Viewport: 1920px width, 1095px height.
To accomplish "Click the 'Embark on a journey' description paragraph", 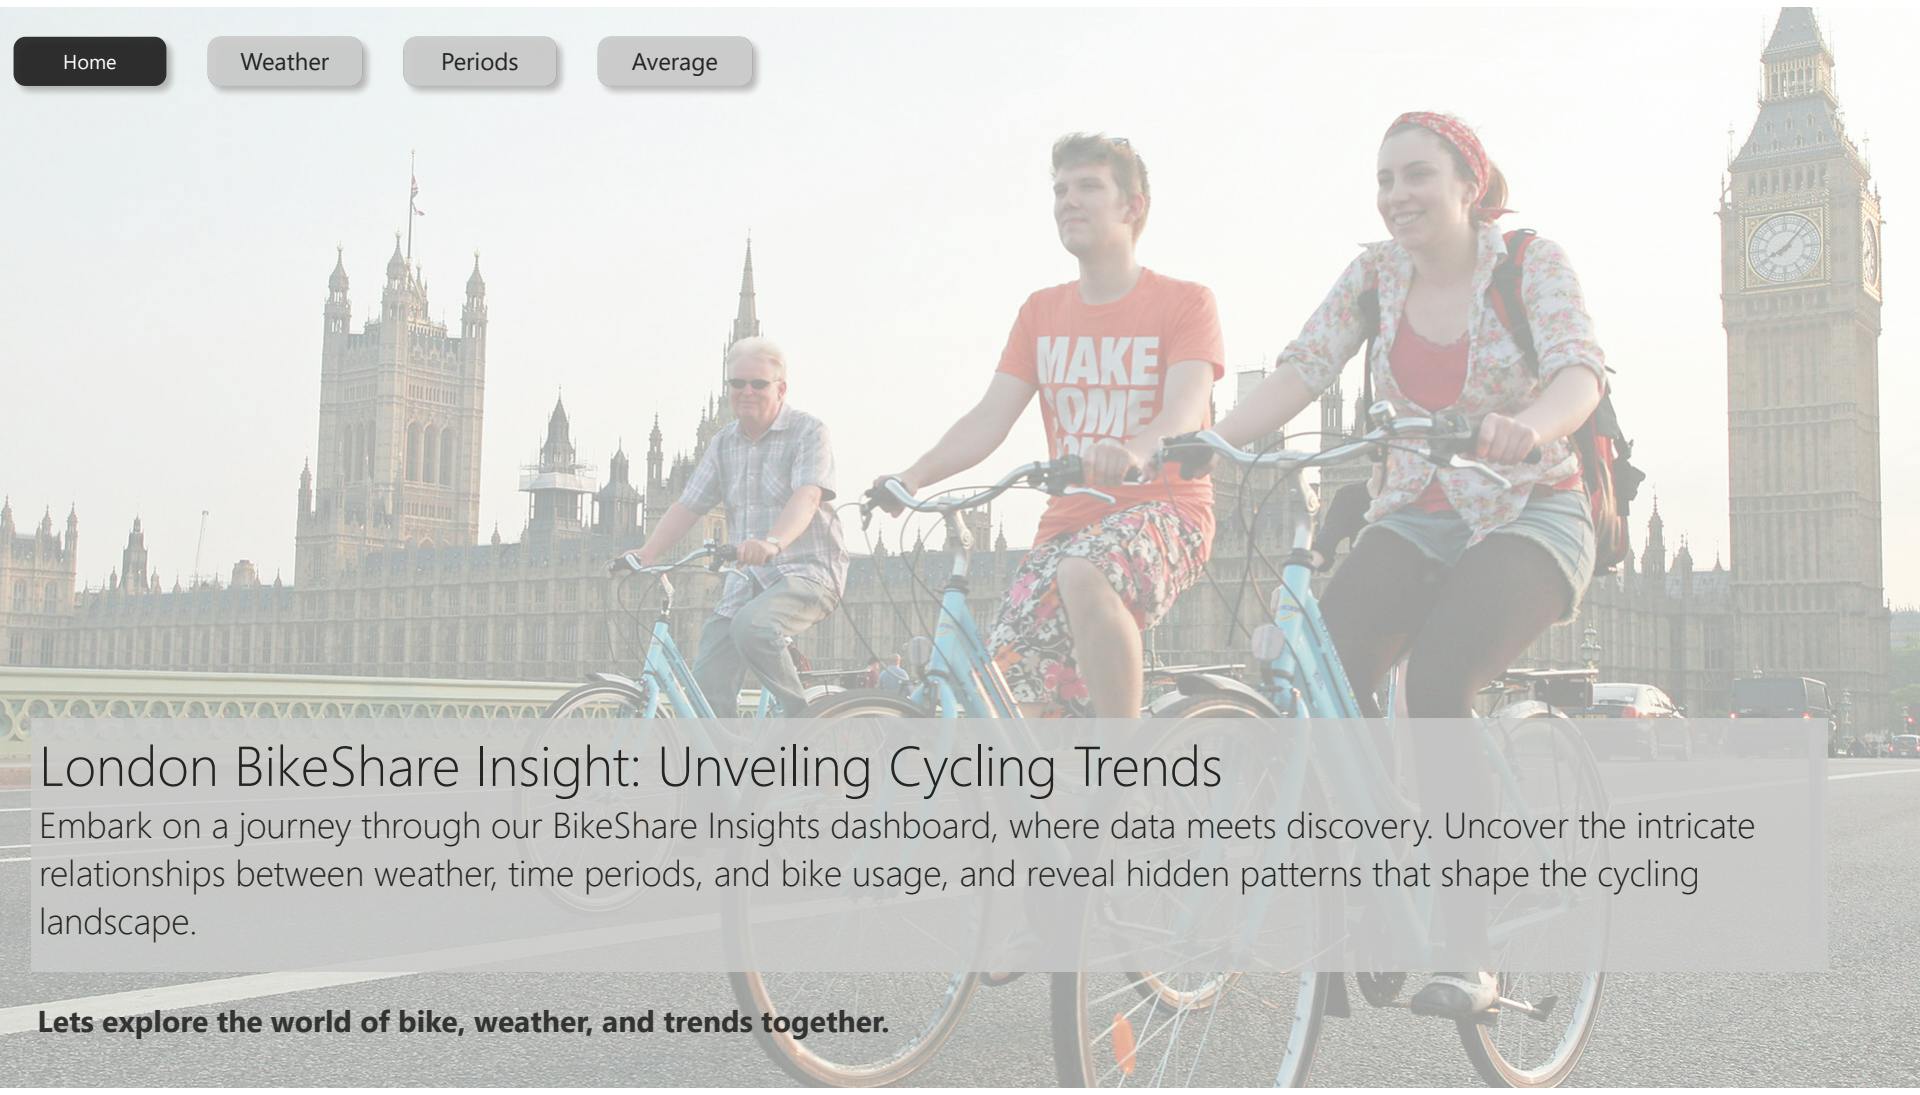I will coord(897,874).
